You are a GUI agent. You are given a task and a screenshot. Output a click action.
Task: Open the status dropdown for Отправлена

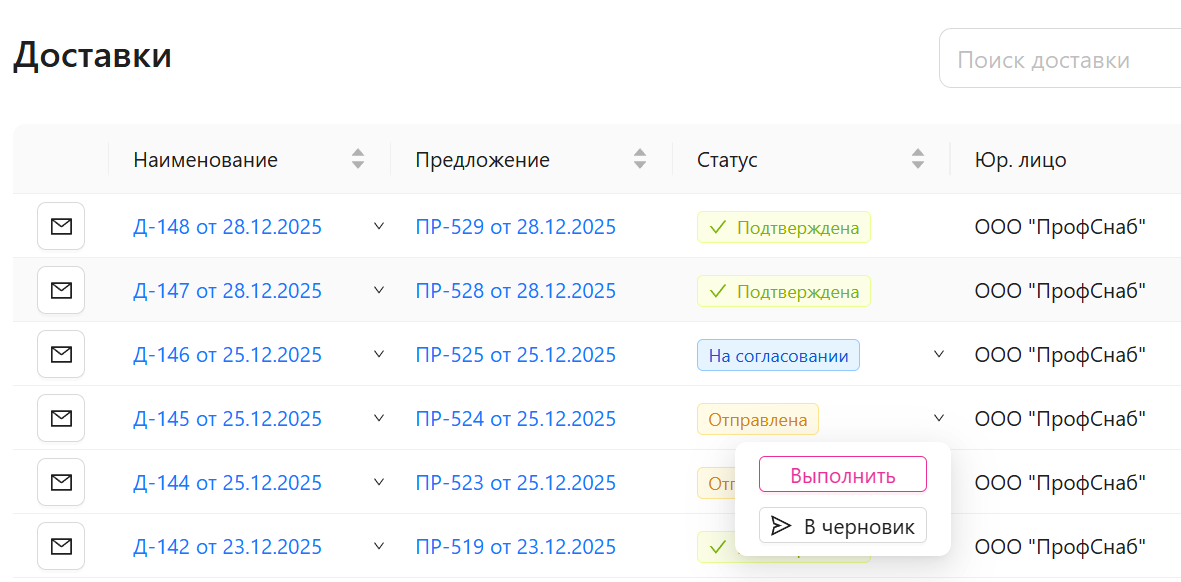(938, 418)
